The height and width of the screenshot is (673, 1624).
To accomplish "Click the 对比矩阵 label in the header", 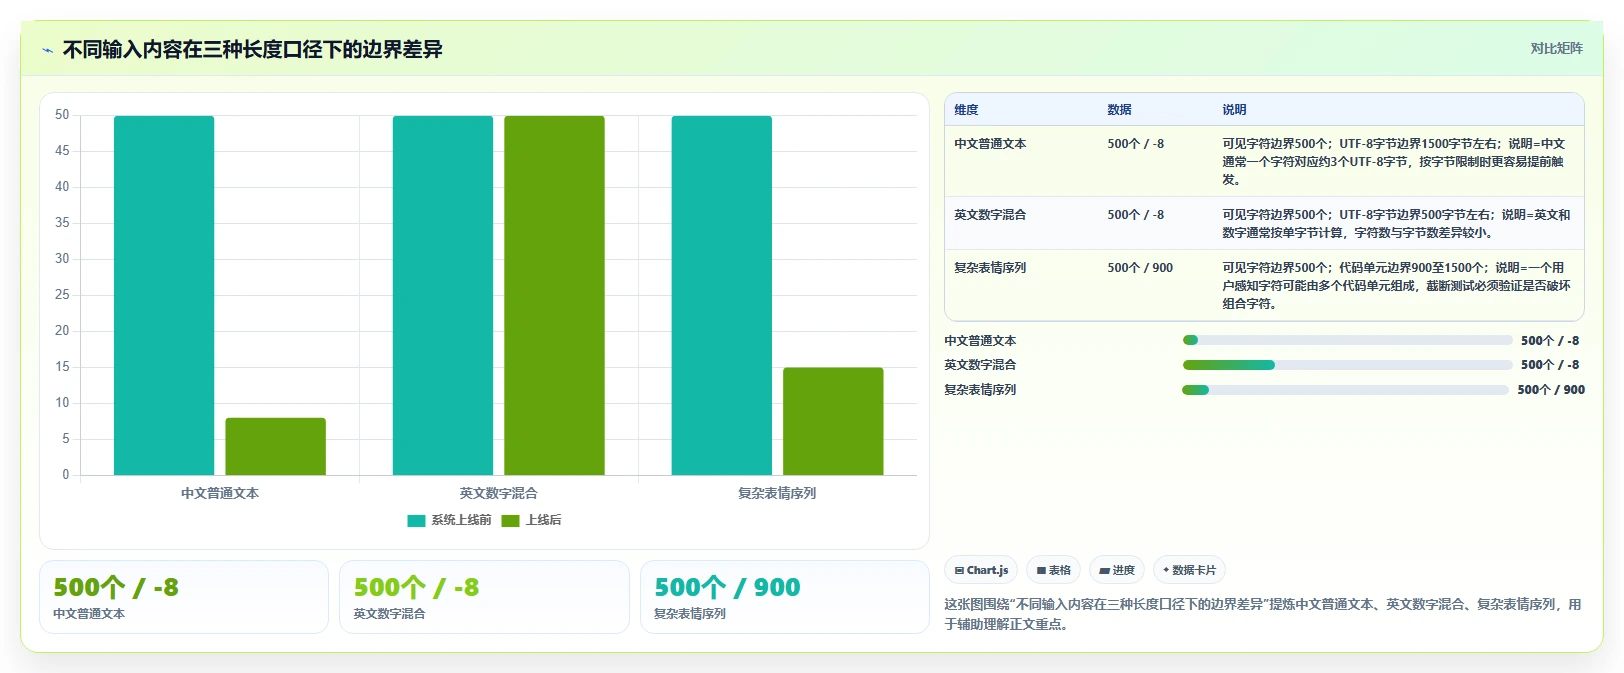I will 1556,48.
